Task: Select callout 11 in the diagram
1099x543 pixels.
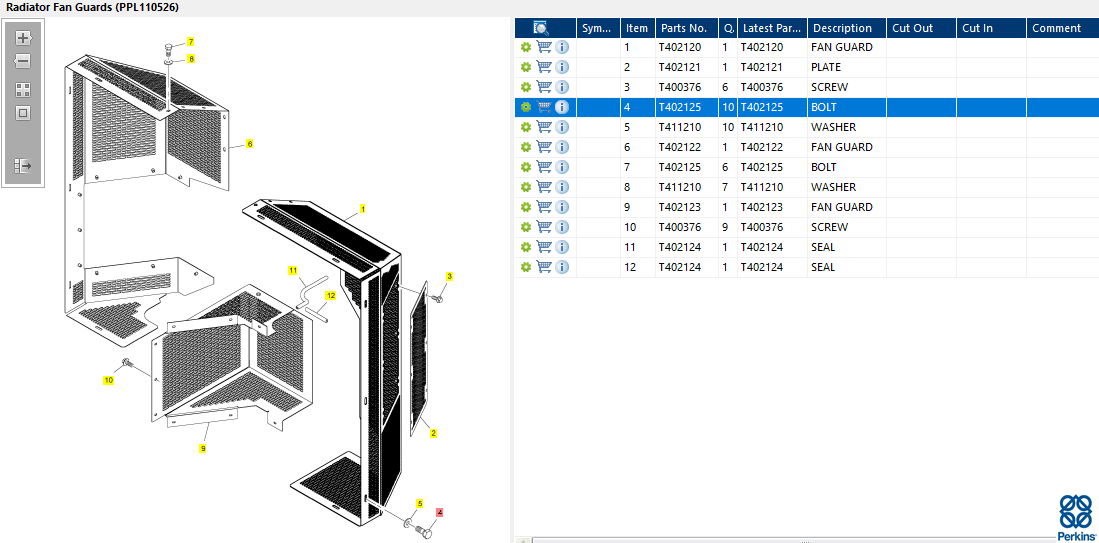Action: [x=293, y=270]
